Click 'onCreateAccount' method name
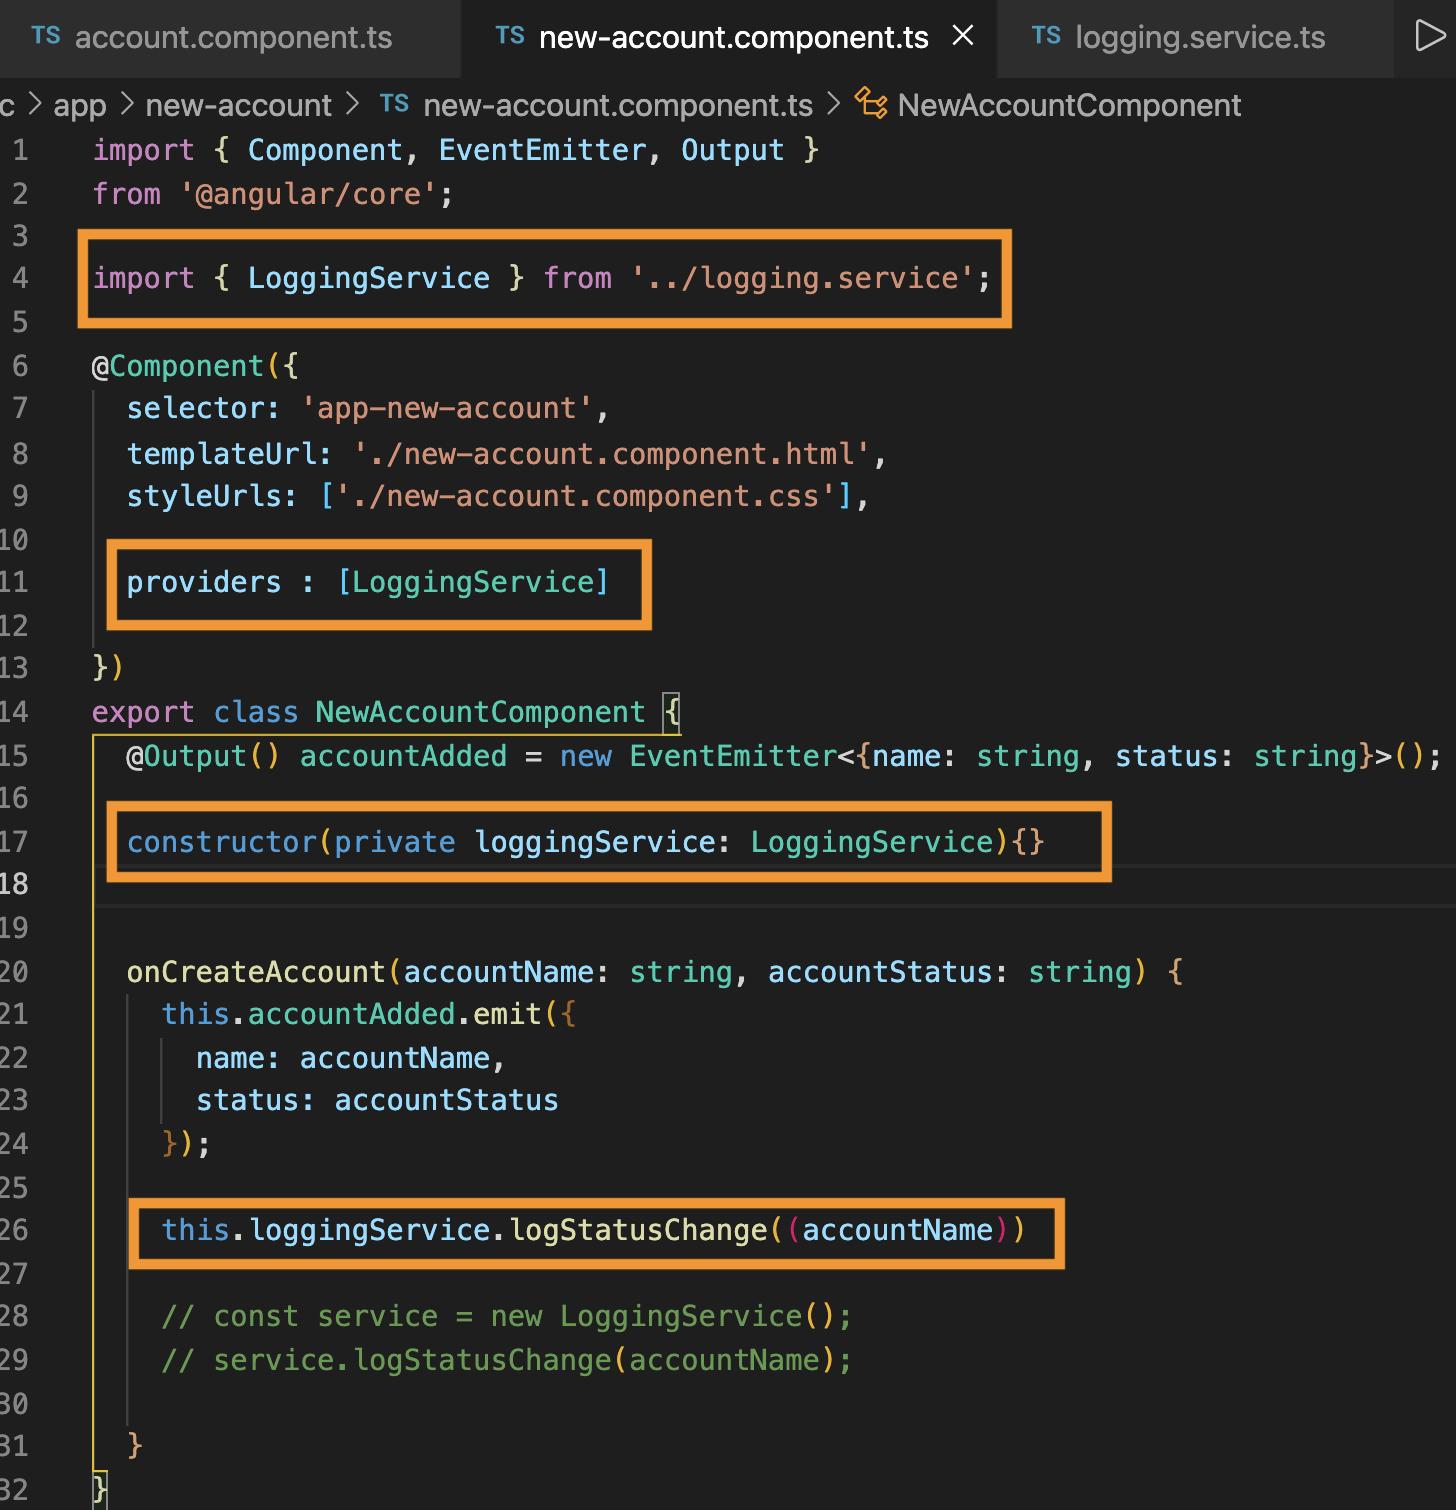1456x1510 pixels. [x=255, y=972]
